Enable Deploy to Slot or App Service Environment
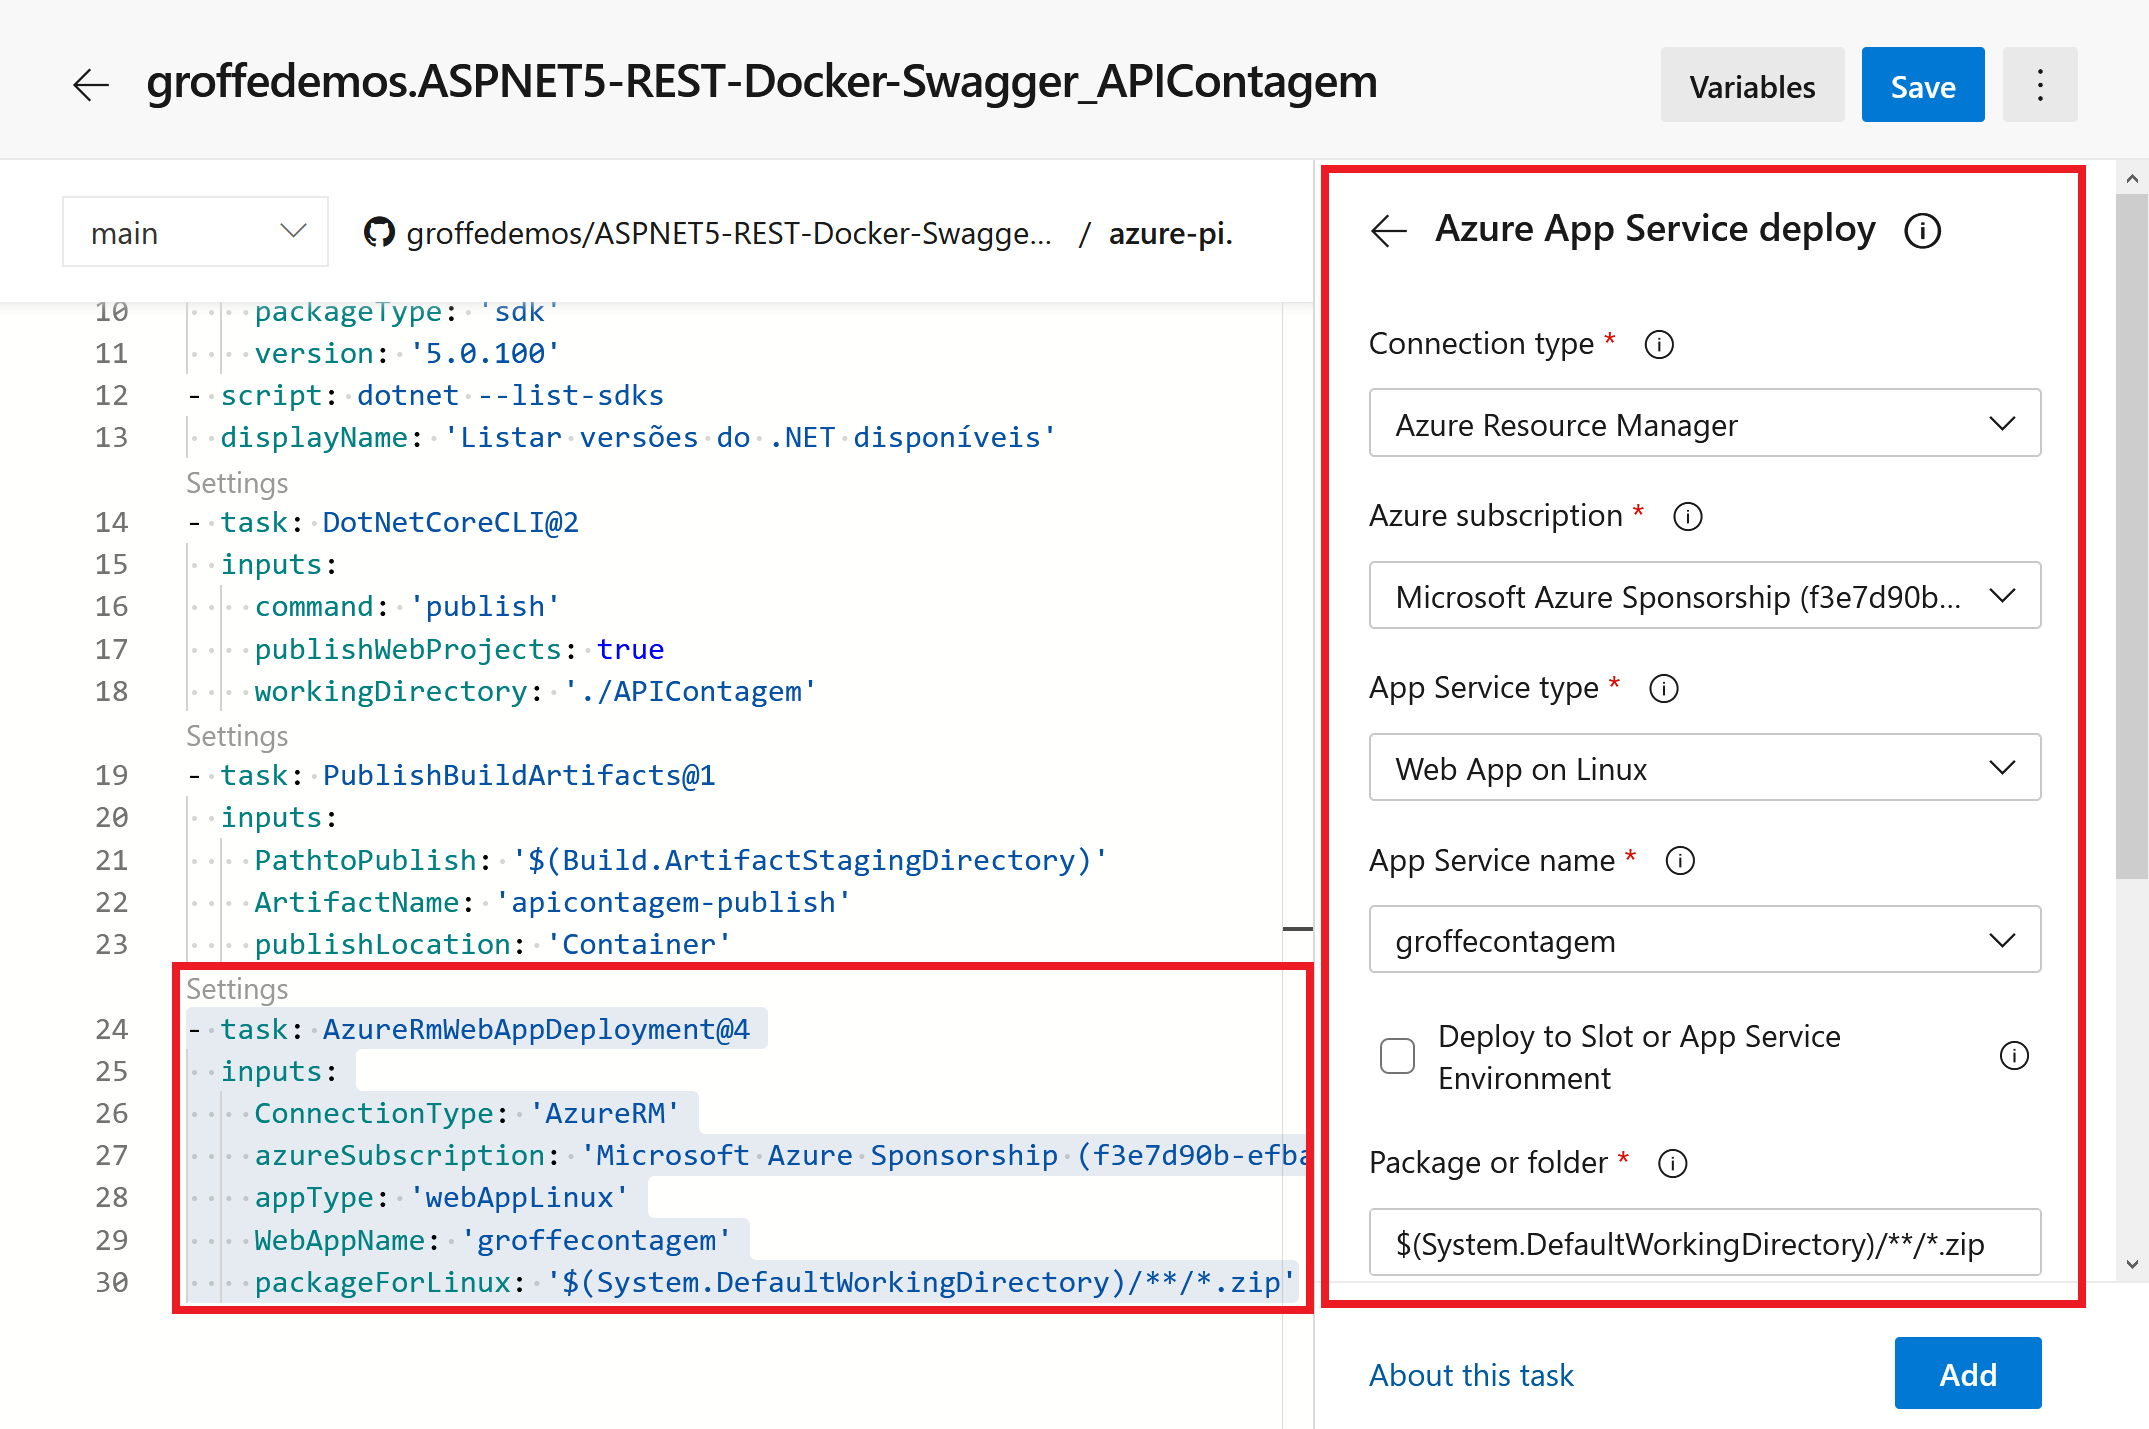The width and height of the screenshot is (2149, 1429). (1397, 1056)
